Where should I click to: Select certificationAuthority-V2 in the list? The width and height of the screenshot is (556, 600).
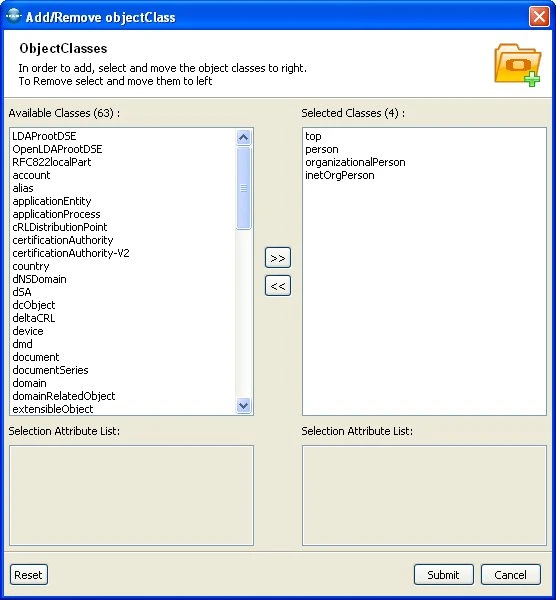(71, 253)
